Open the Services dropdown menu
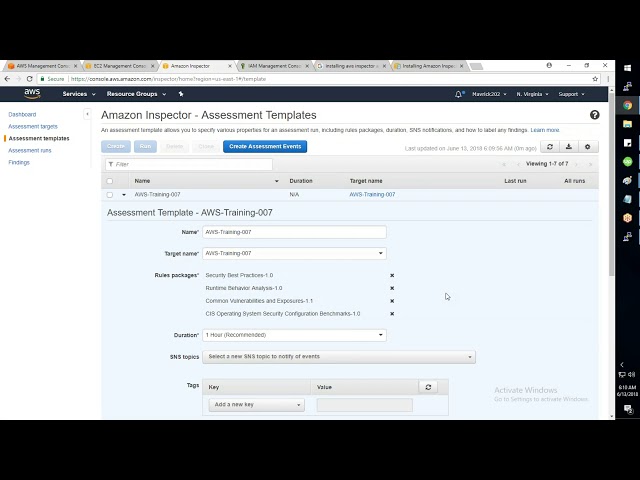The width and height of the screenshot is (640, 480). 79,94
